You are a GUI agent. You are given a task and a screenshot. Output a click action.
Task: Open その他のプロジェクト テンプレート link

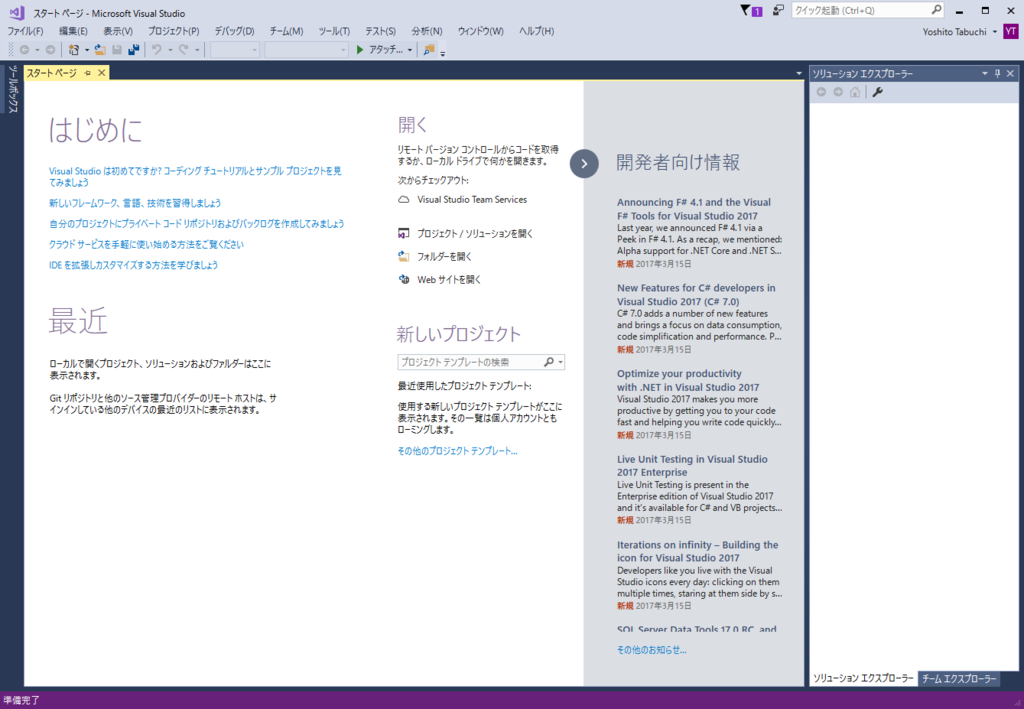tap(457, 451)
